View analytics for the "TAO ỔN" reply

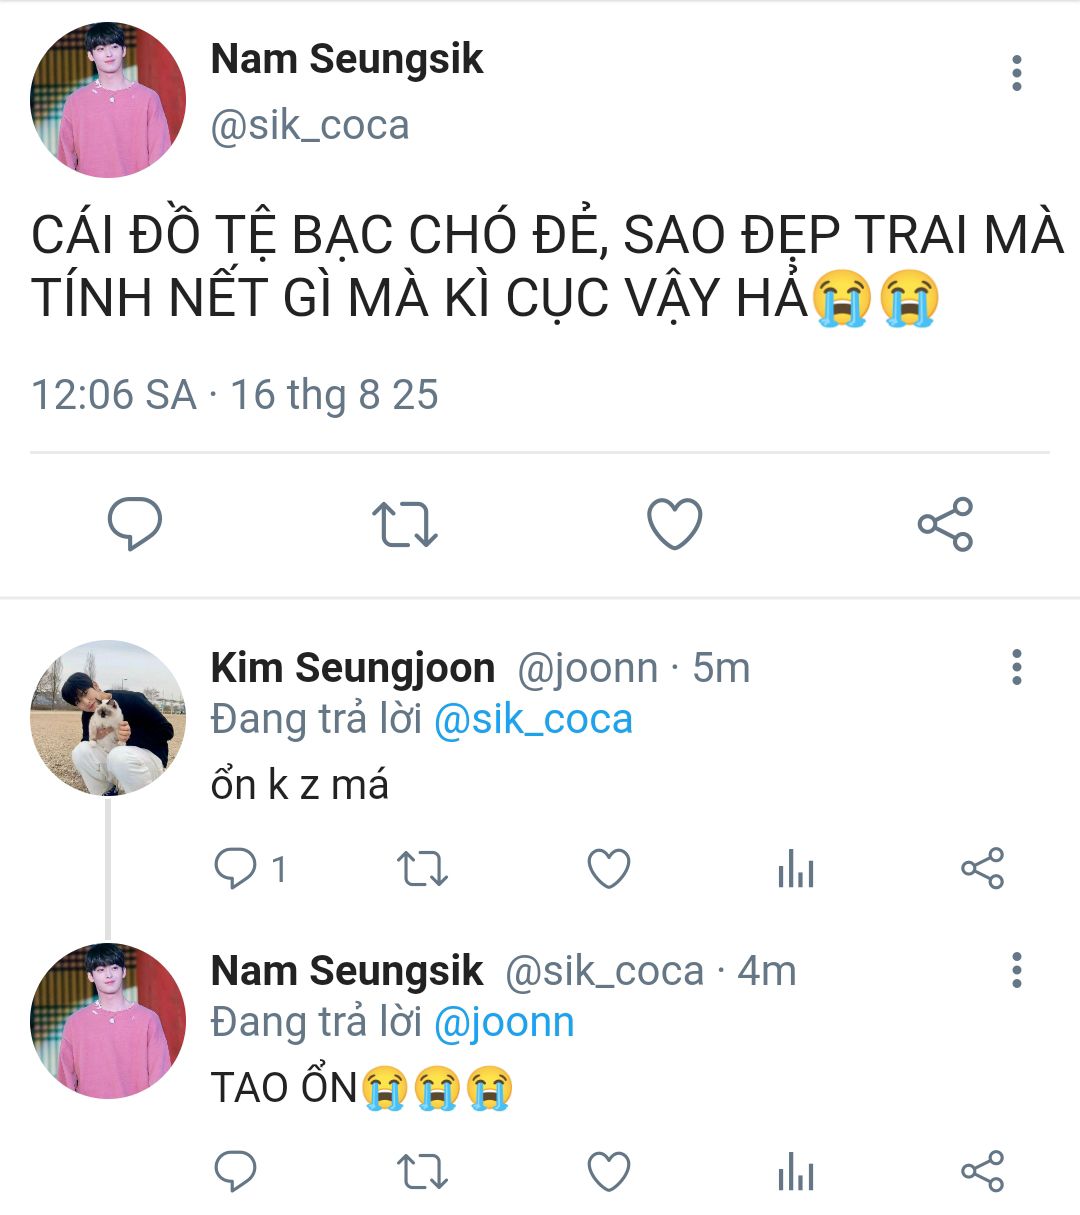pyautogui.click(x=796, y=1172)
